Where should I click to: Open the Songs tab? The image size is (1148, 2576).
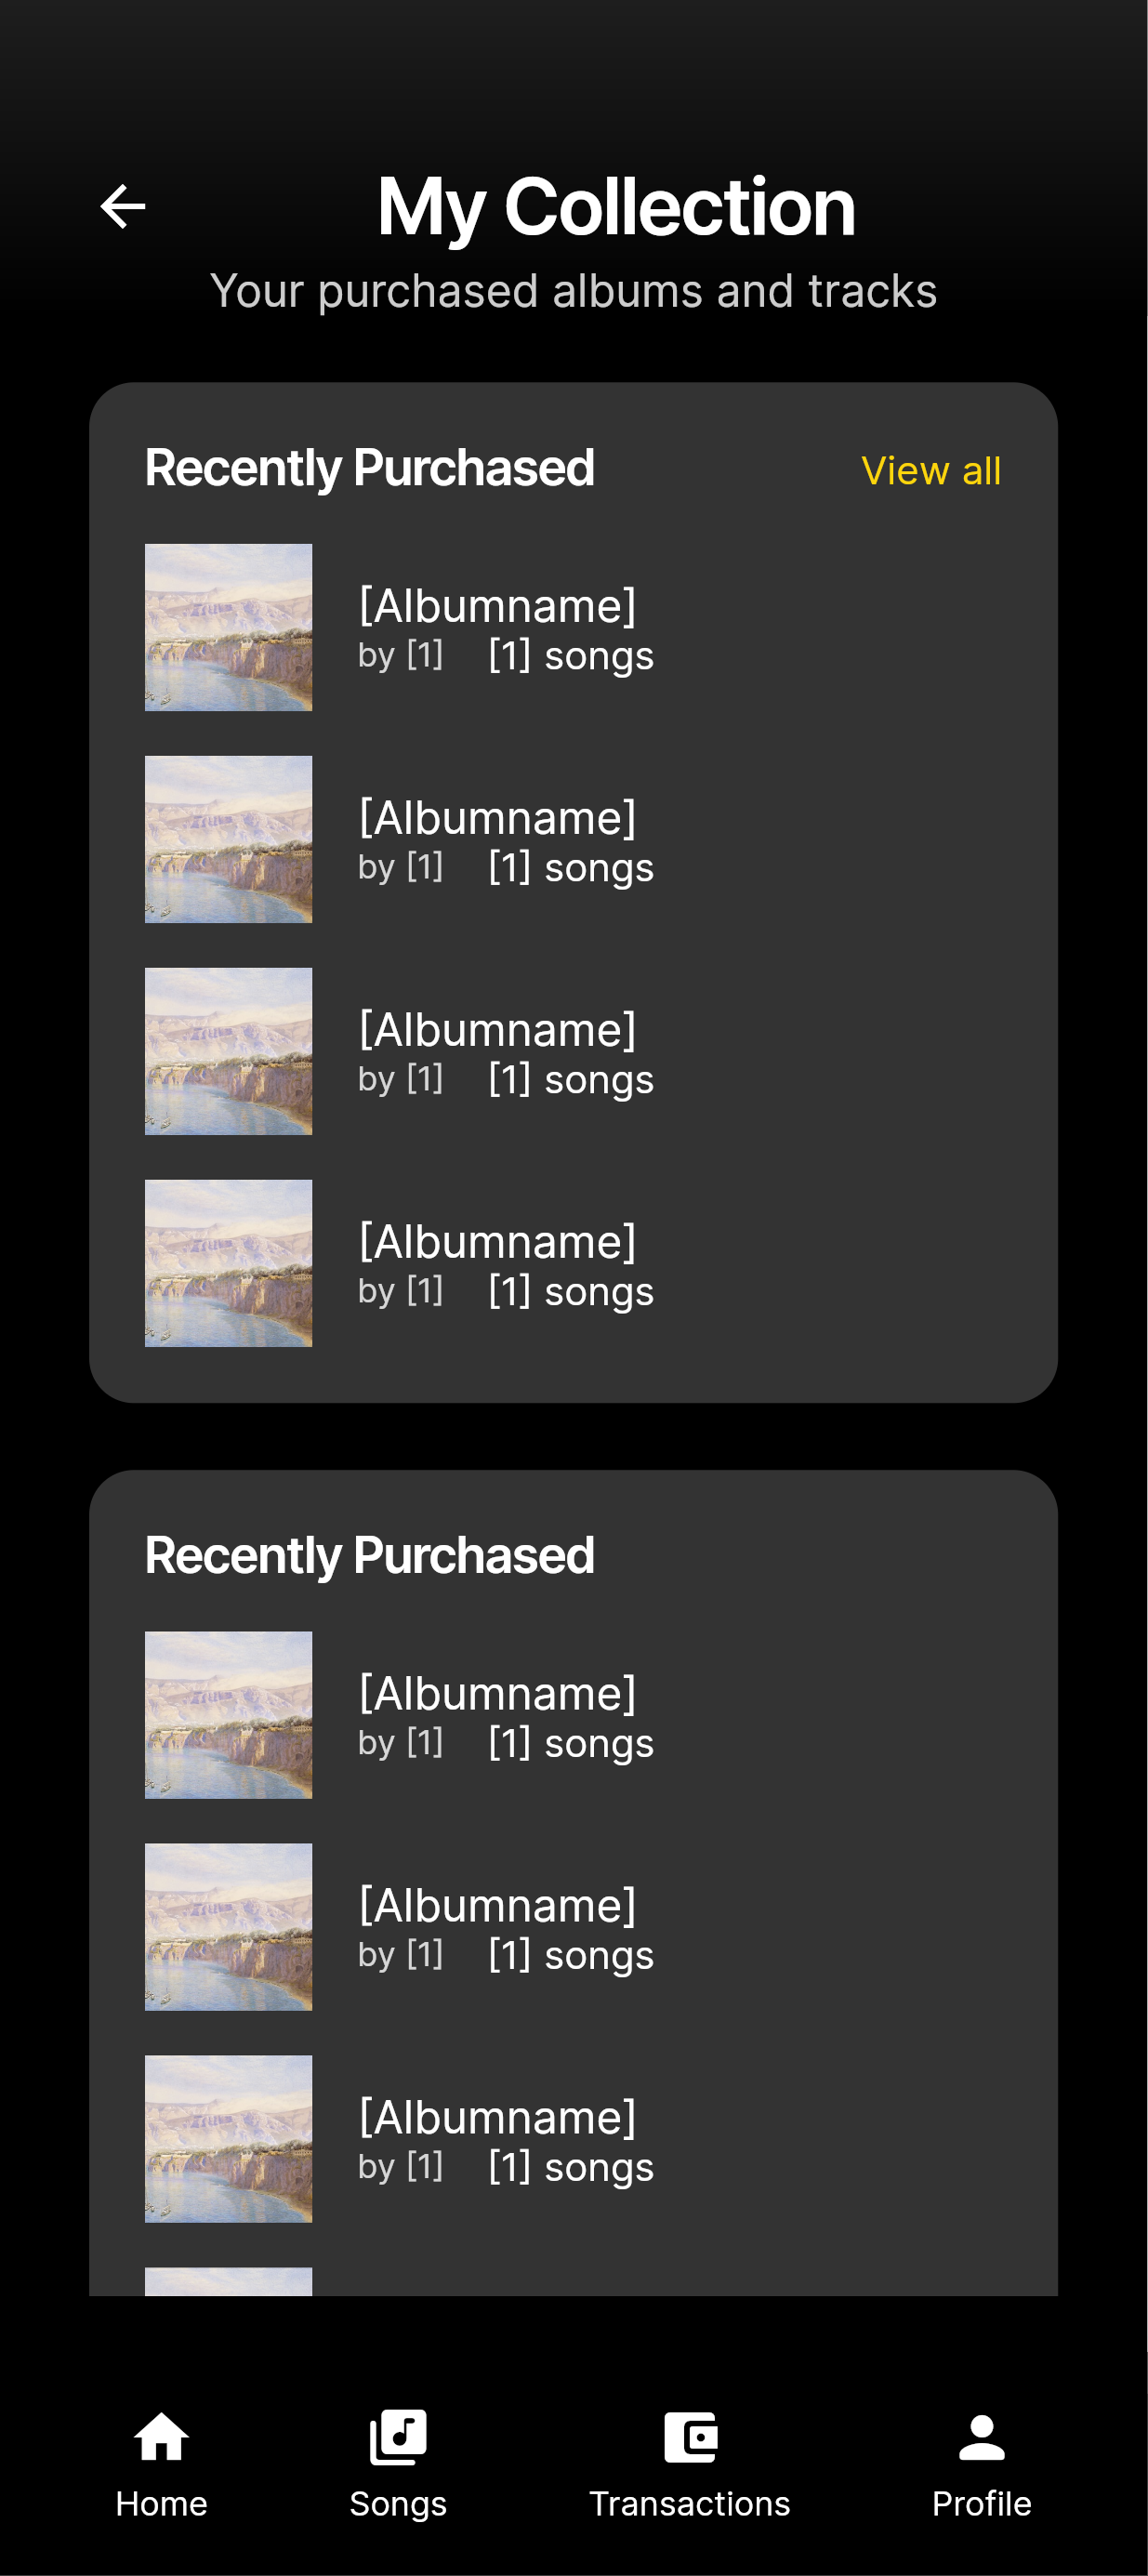coord(398,2470)
